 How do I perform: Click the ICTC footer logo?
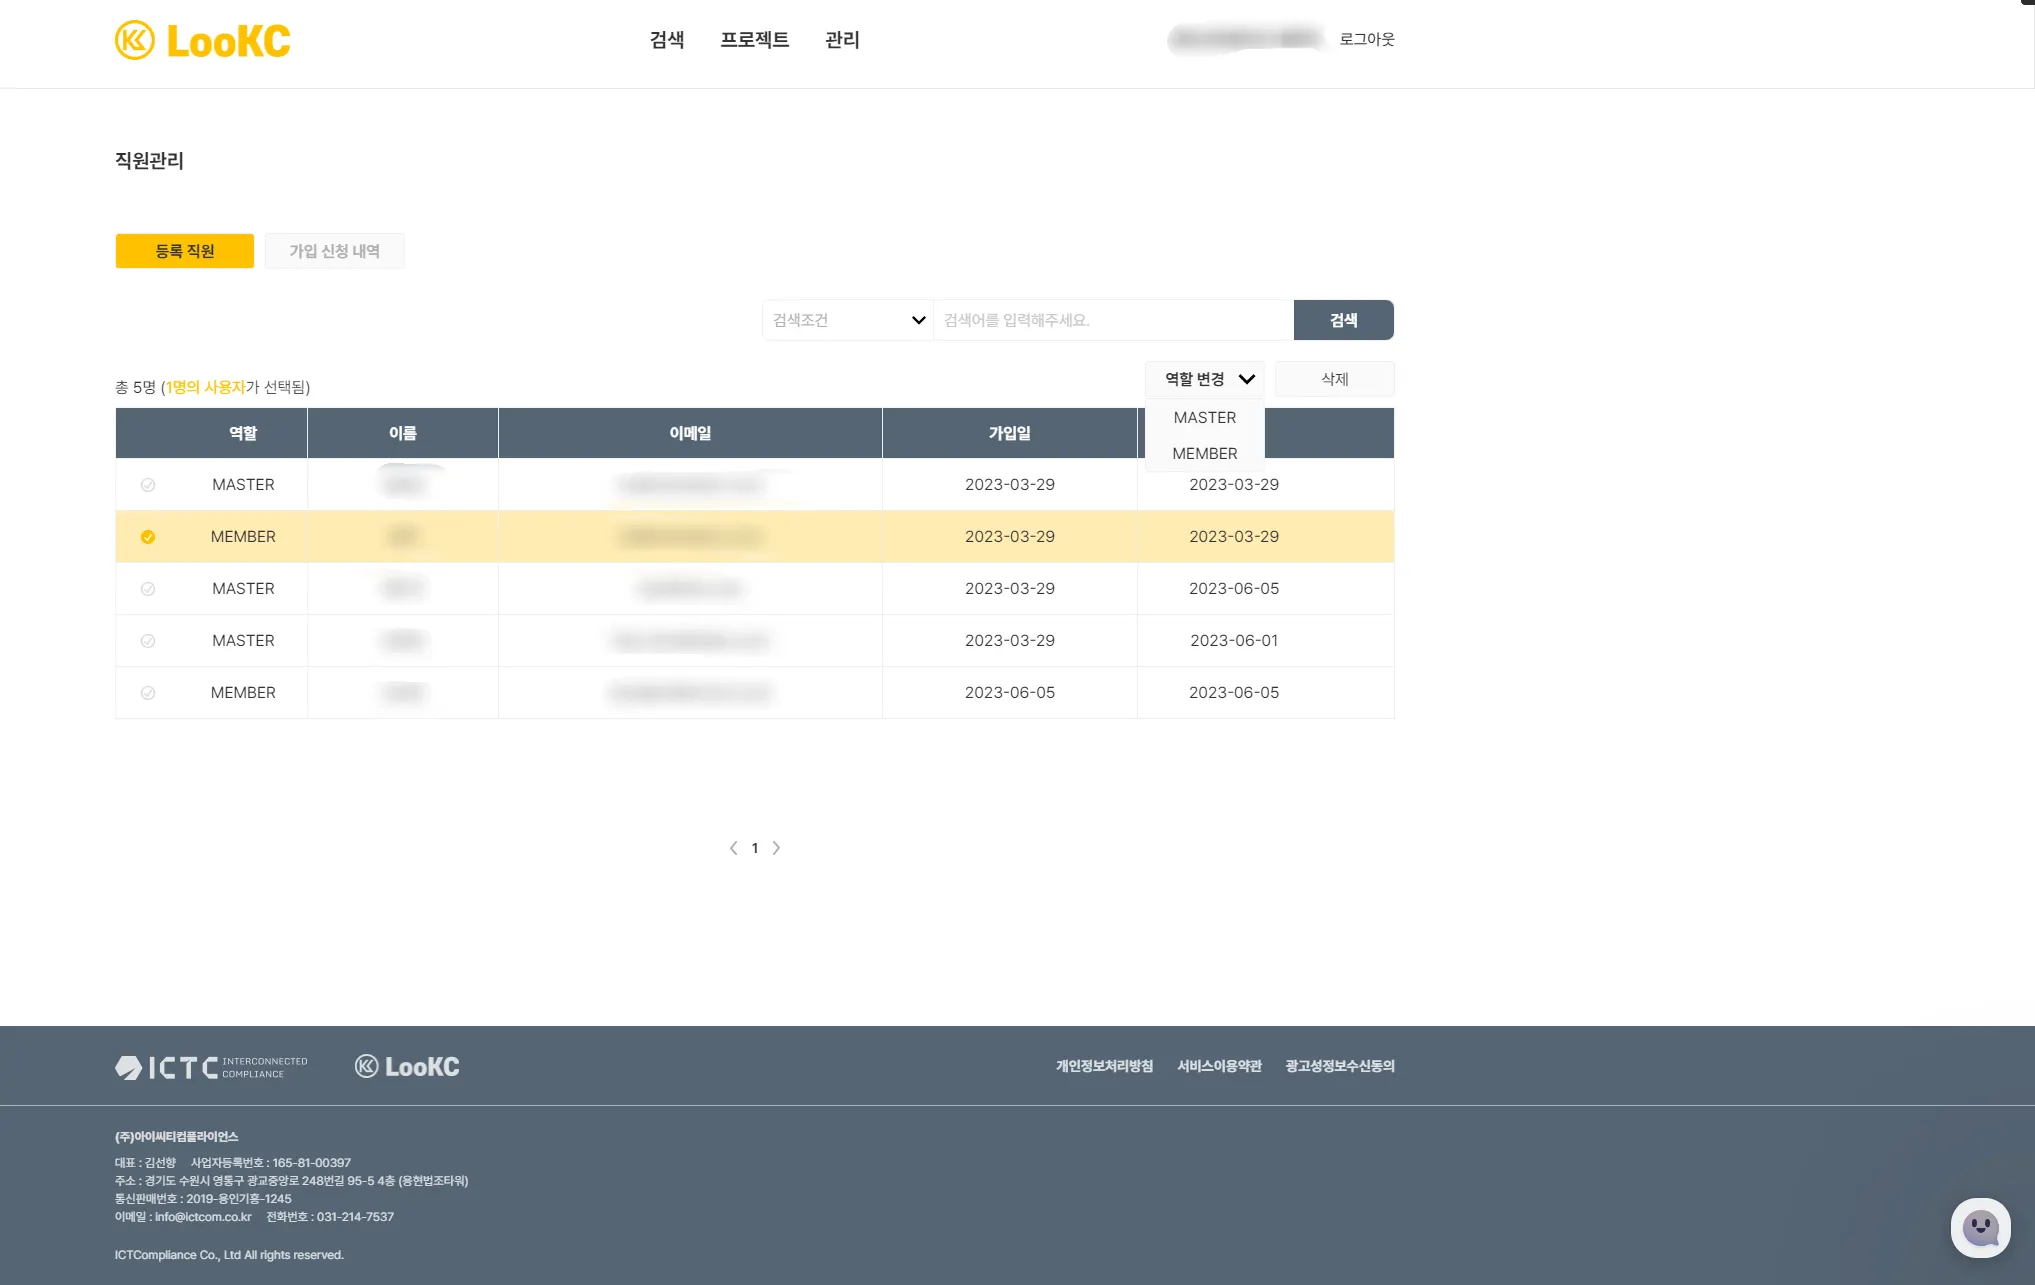[211, 1067]
